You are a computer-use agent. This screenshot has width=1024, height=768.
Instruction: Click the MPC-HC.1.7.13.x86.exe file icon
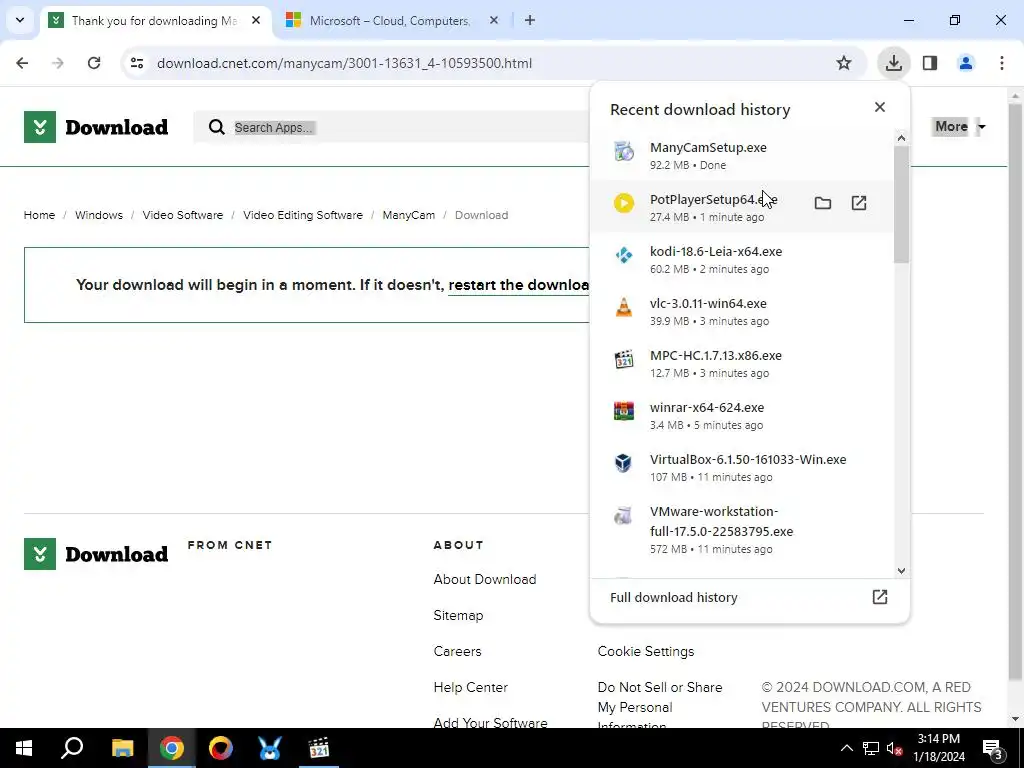point(624,359)
